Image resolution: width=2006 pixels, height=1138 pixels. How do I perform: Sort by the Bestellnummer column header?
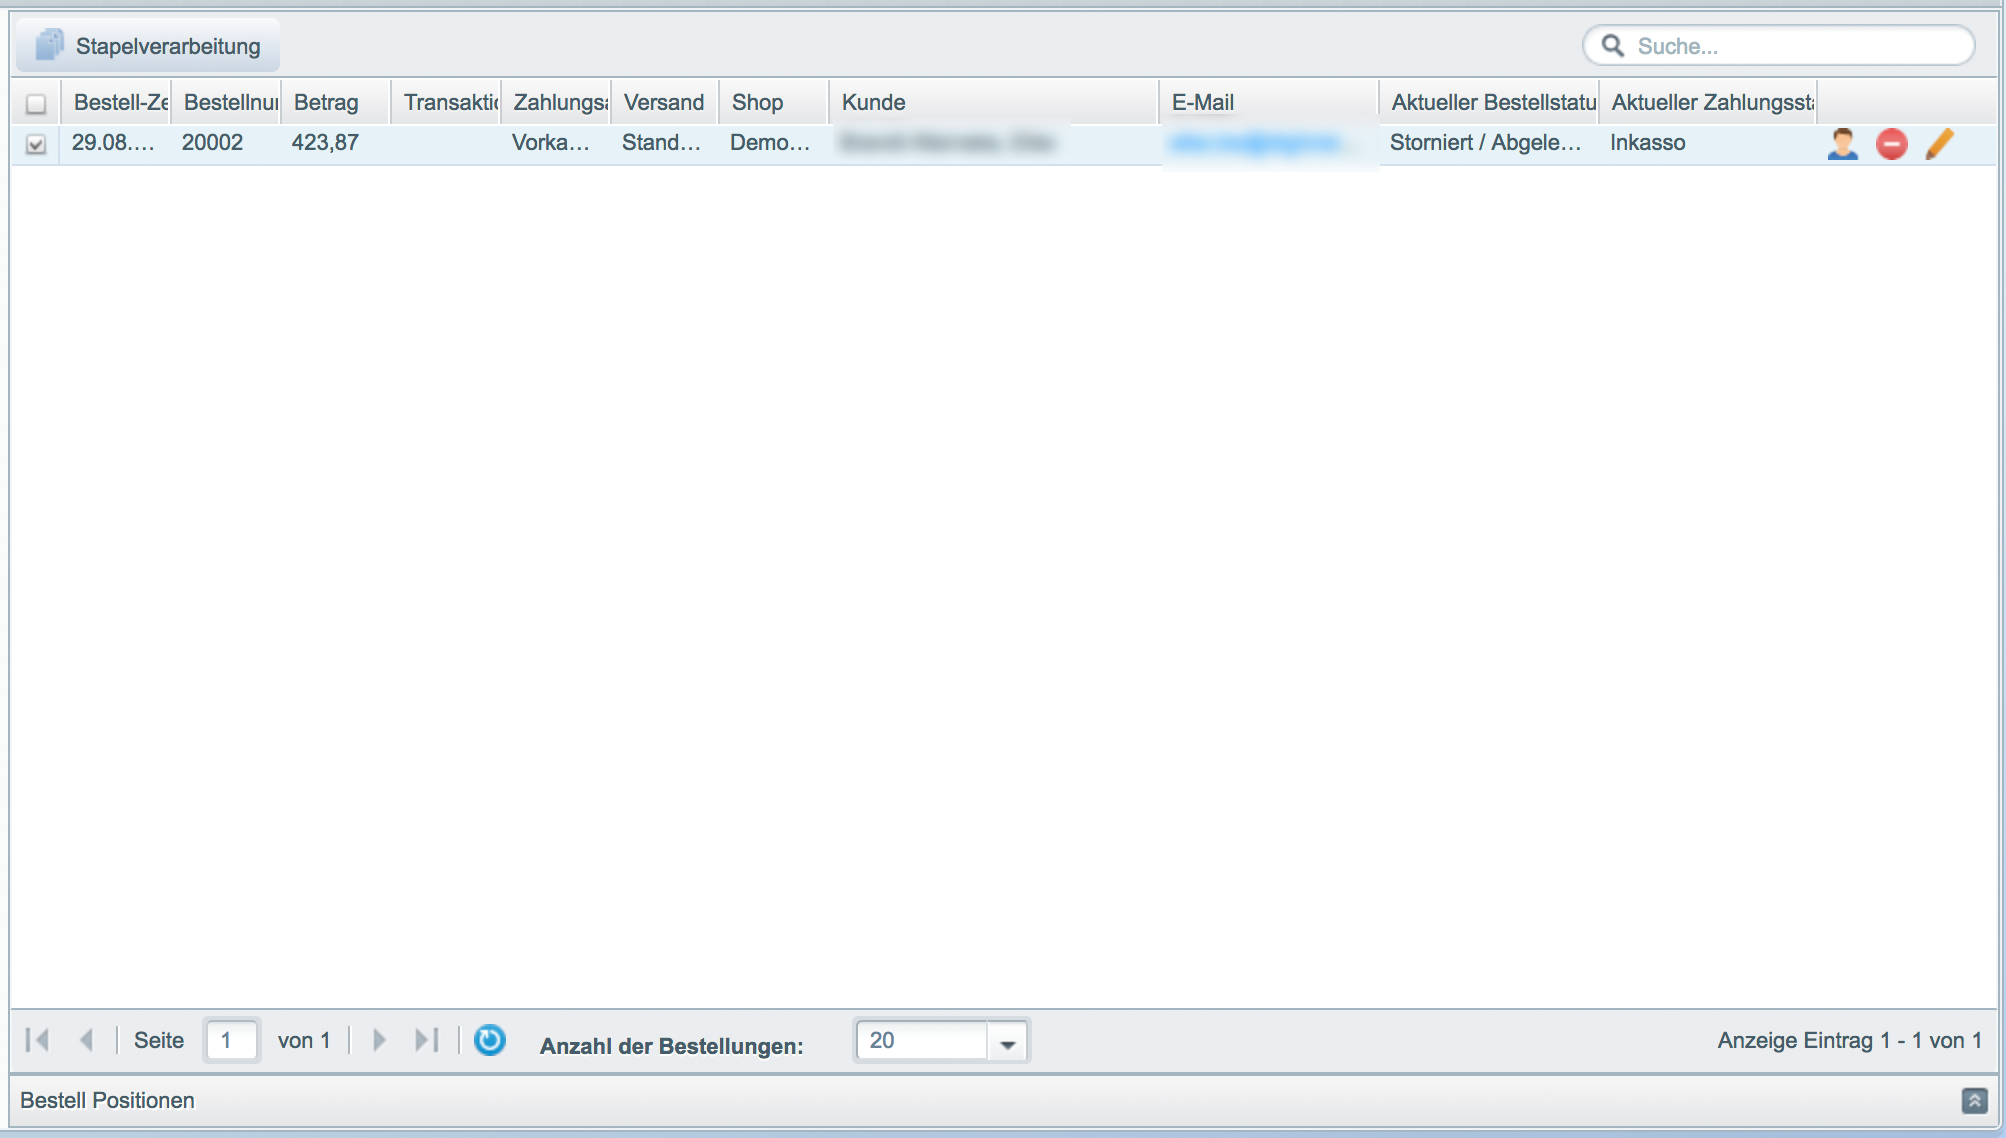point(226,102)
